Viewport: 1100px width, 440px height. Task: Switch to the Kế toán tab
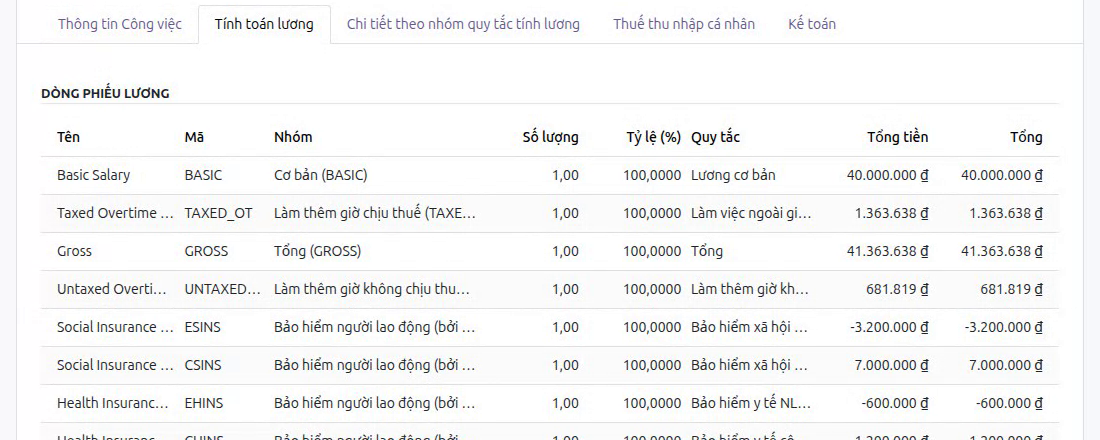[812, 24]
